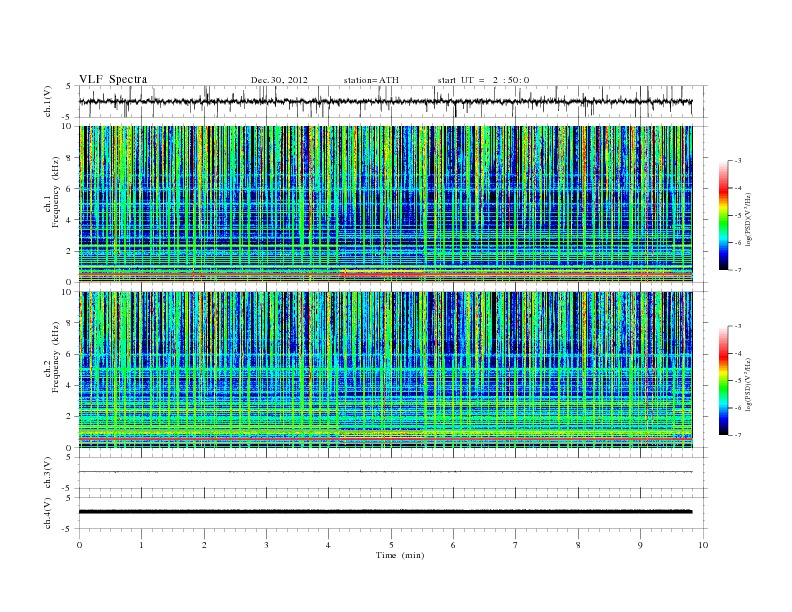Select the "start UT = 2 :50: 0" text
This screenshot has height=612, width=792.
[483, 80]
